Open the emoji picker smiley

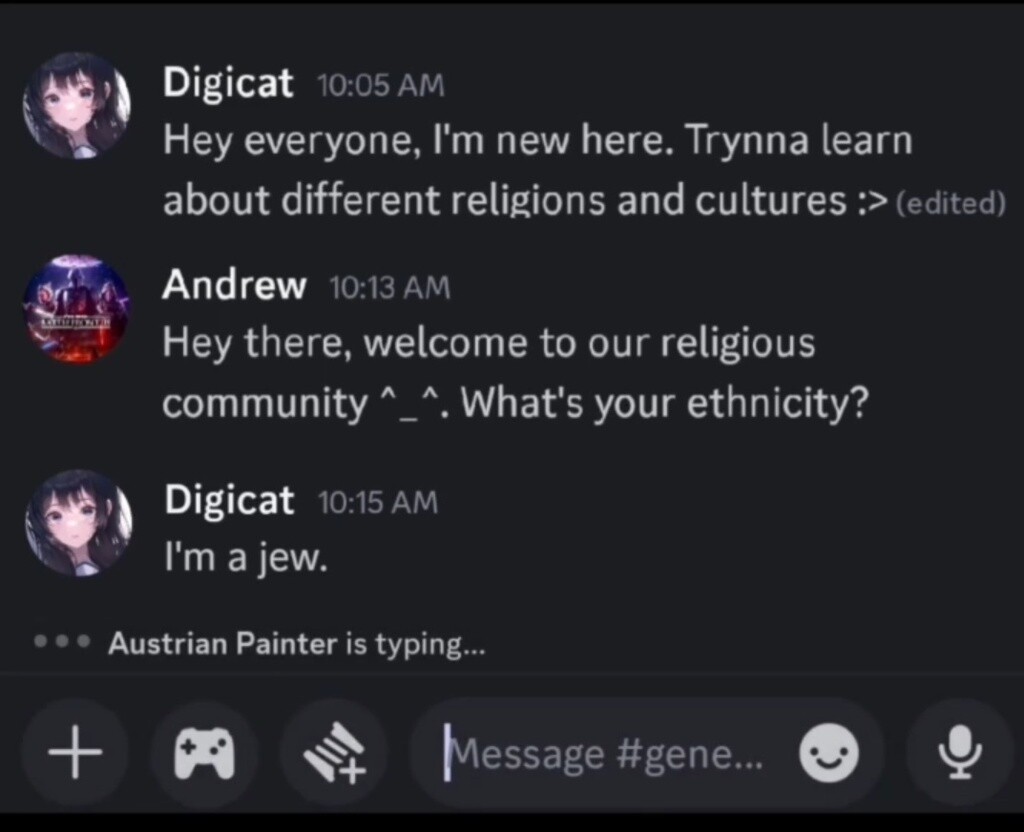point(829,752)
